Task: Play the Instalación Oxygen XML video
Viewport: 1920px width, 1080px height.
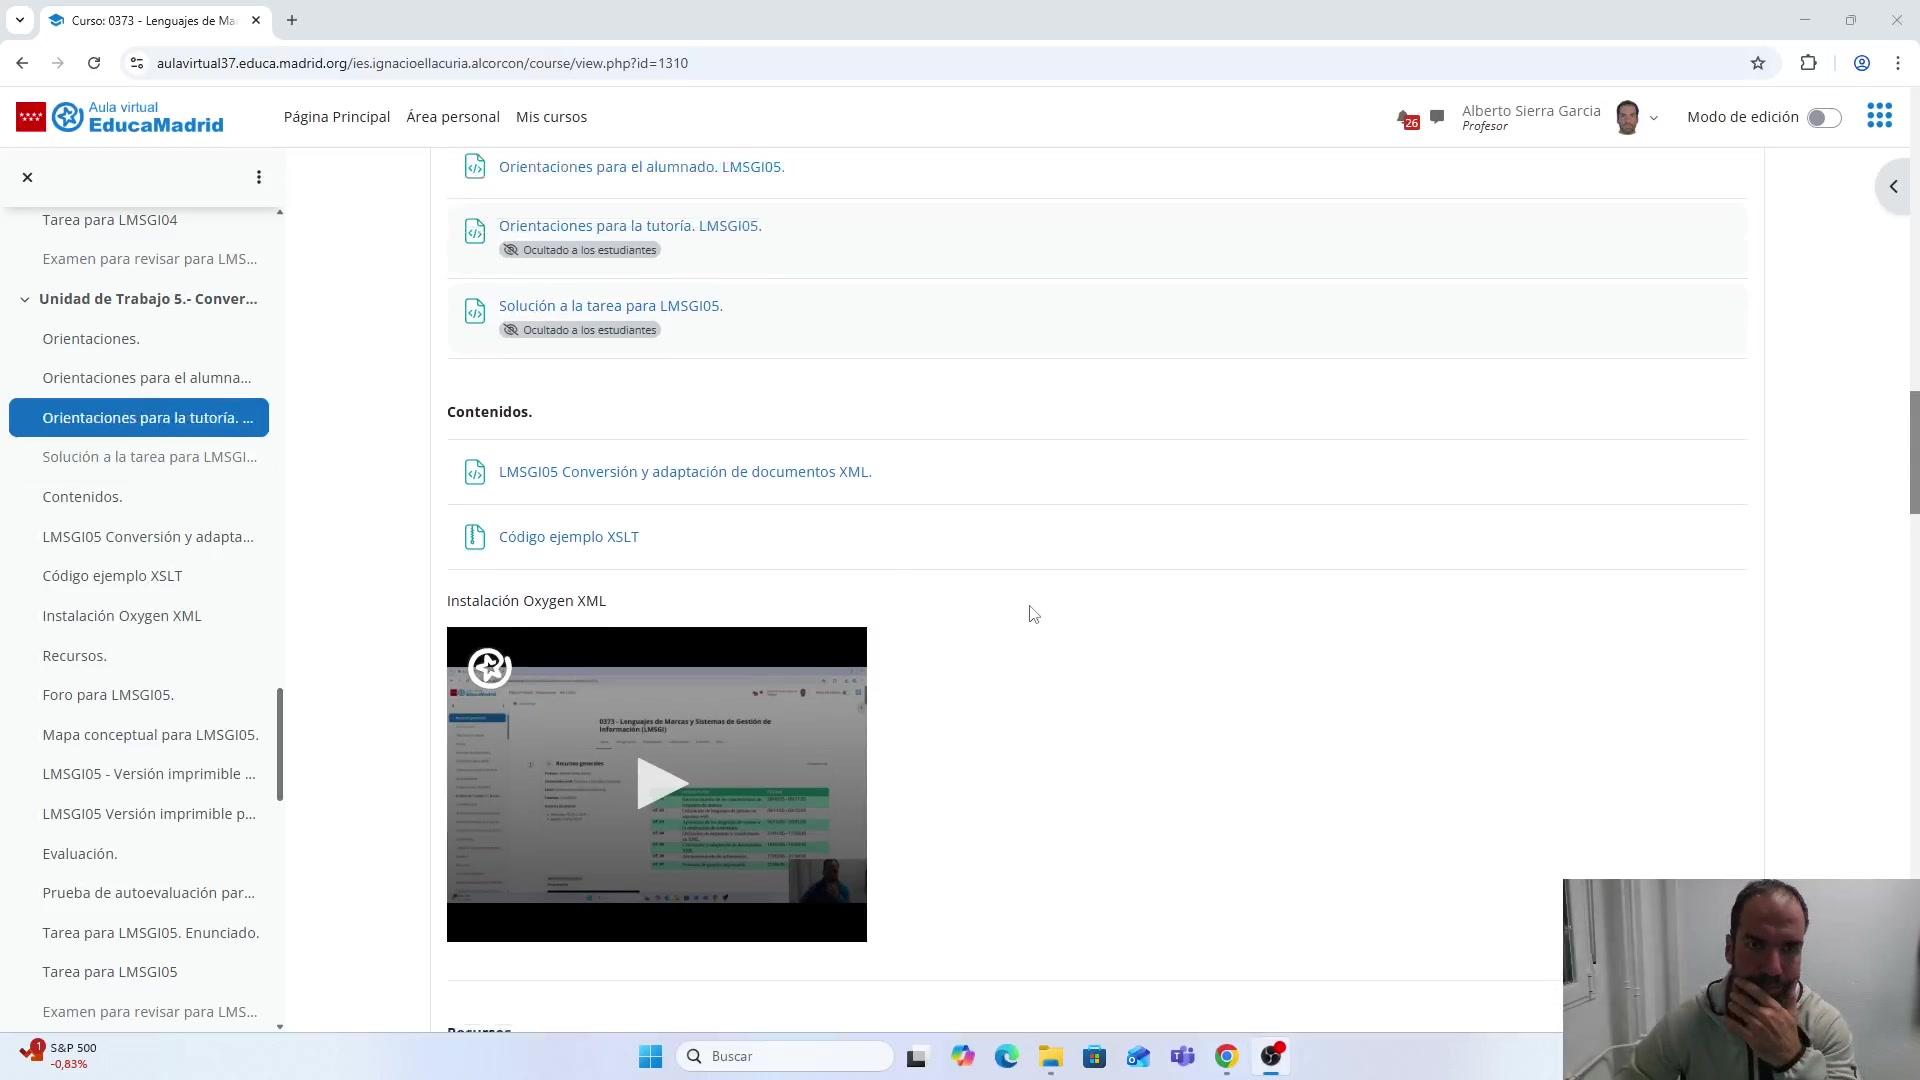Action: (x=657, y=783)
